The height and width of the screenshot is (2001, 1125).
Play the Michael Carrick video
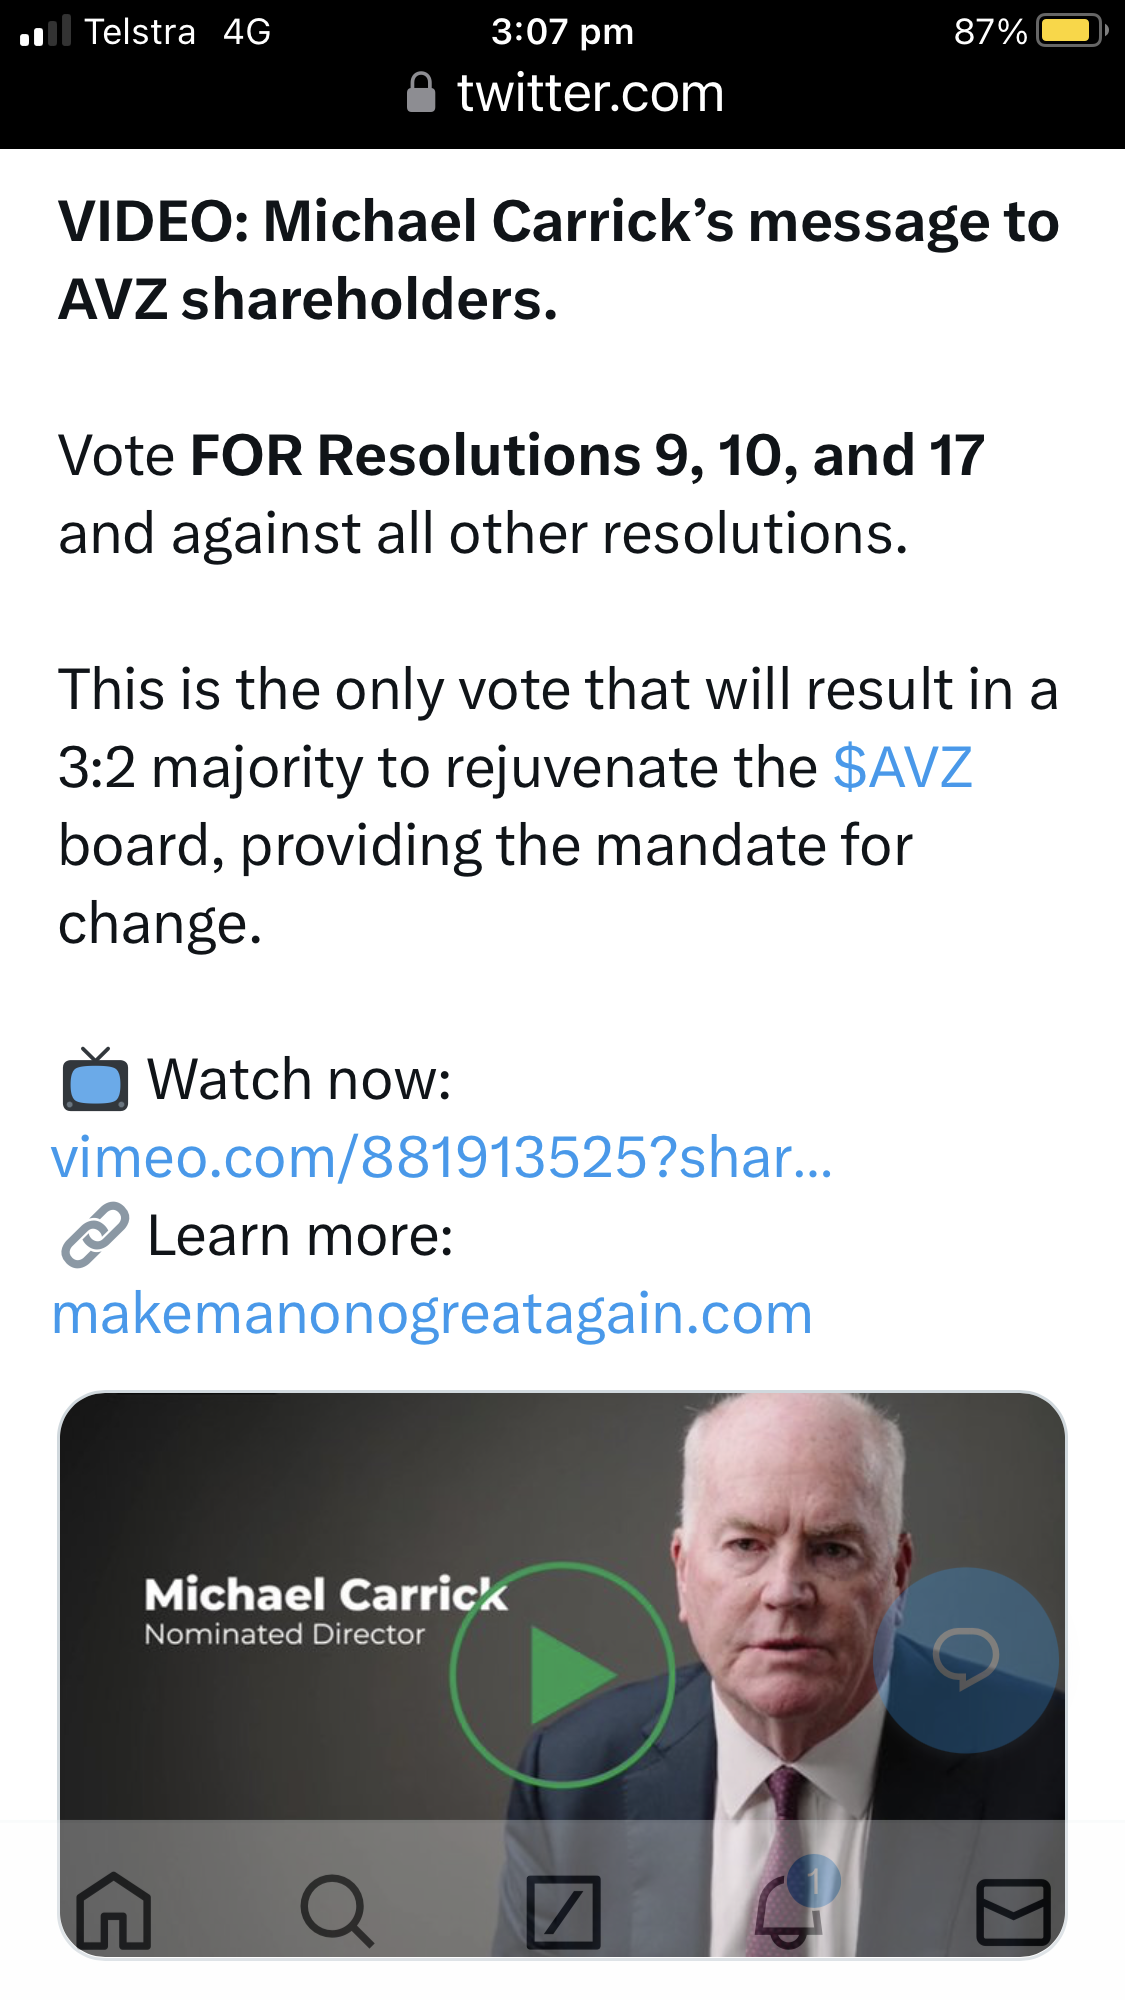coord(562,1675)
